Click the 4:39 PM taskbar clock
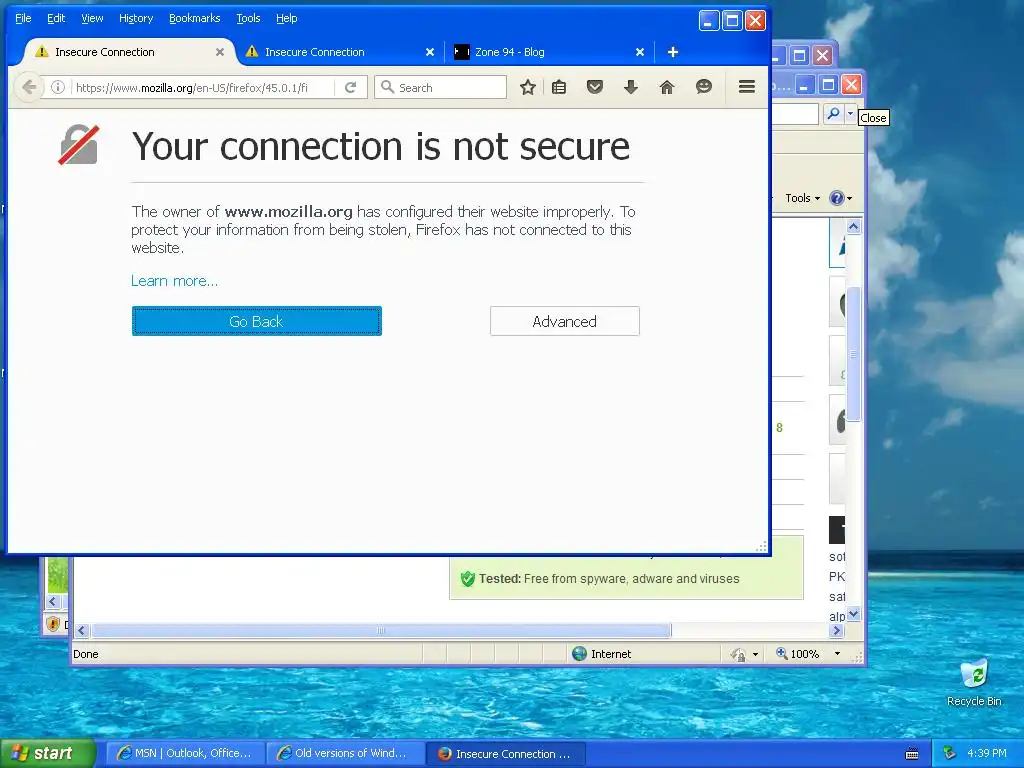This screenshot has width=1024, height=768. click(x=987, y=753)
